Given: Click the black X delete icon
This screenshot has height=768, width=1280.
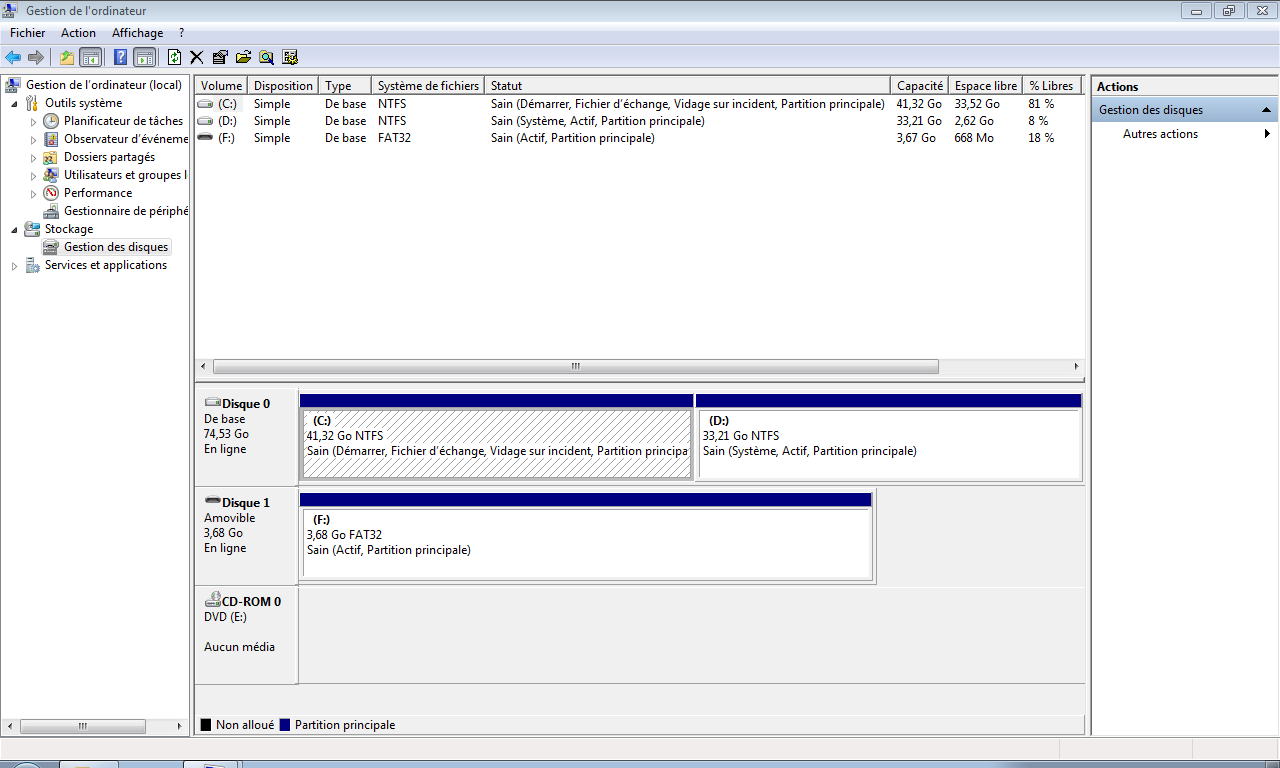Looking at the screenshot, I should [x=197, y=57].
